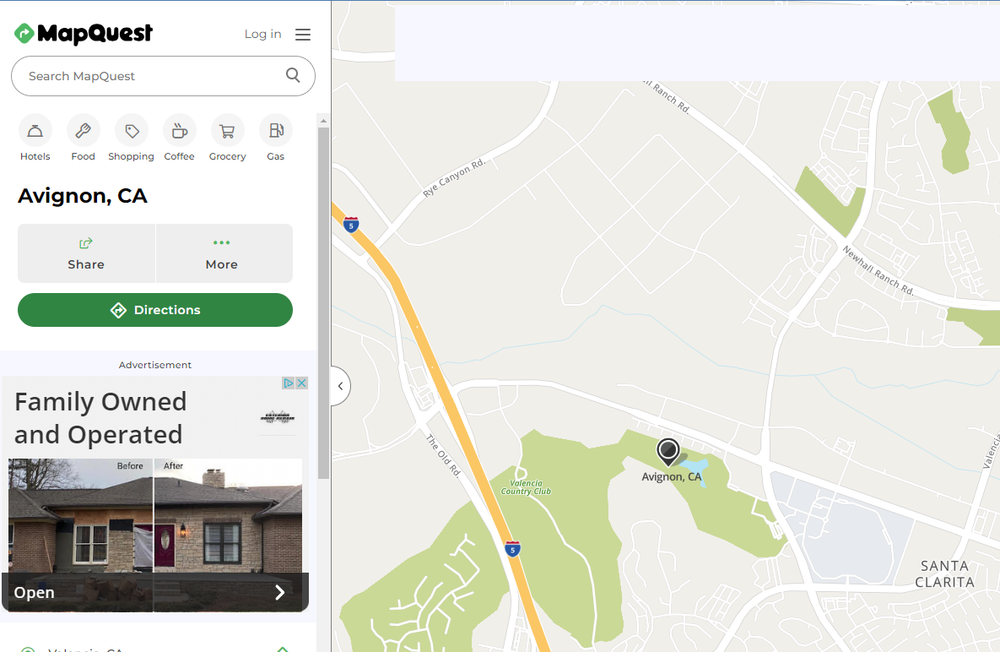This screenshot has width=1000, height=652.
Task: Open the hamburger menu
Action: tap(303, 34)
